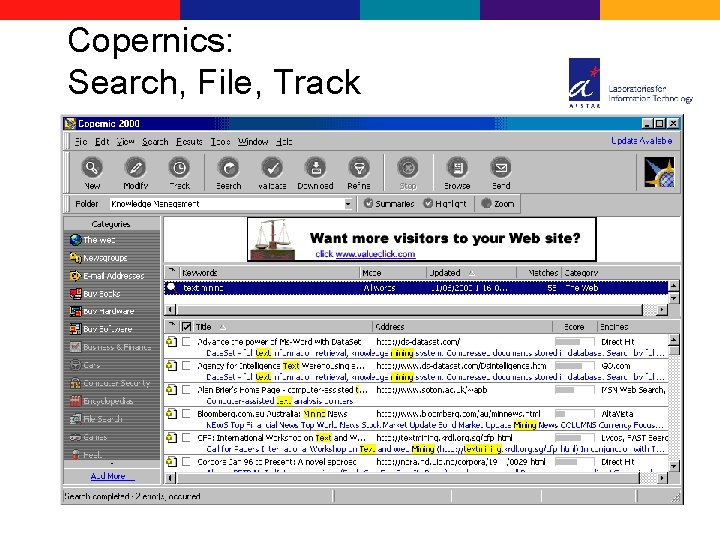Open the View menu

pos(125,141)
